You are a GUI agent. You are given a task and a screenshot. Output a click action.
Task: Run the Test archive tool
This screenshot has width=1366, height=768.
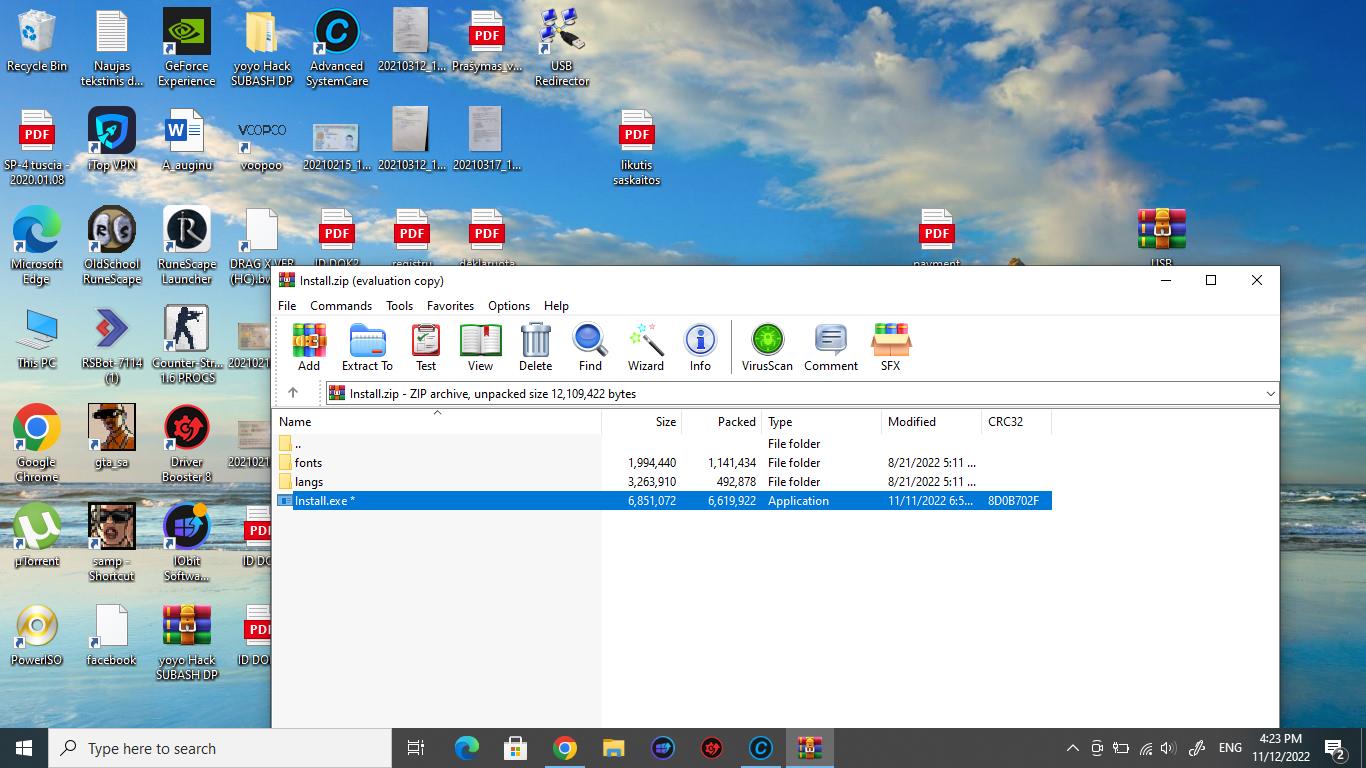click(426, 346)
